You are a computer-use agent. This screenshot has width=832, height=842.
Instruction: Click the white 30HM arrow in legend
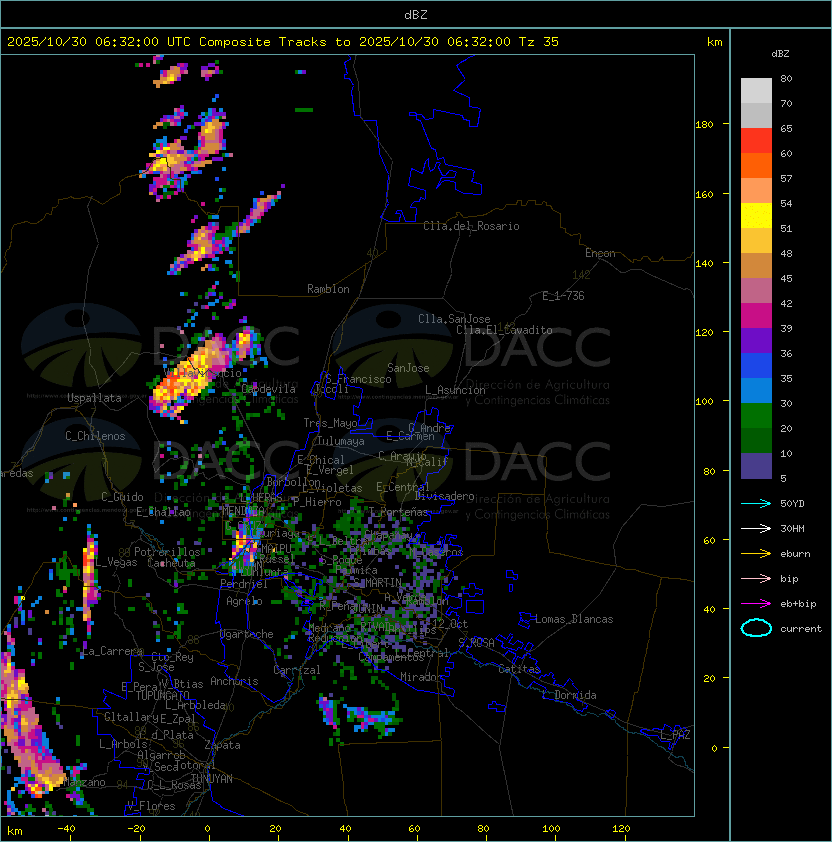pyautogui.click(x=756, y=528)
